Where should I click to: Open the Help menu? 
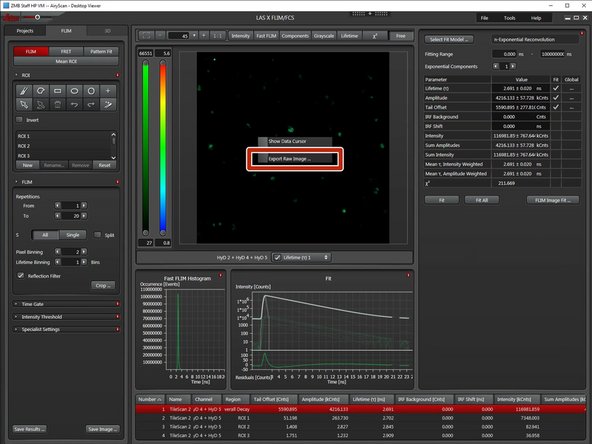(x=536, y=18)
